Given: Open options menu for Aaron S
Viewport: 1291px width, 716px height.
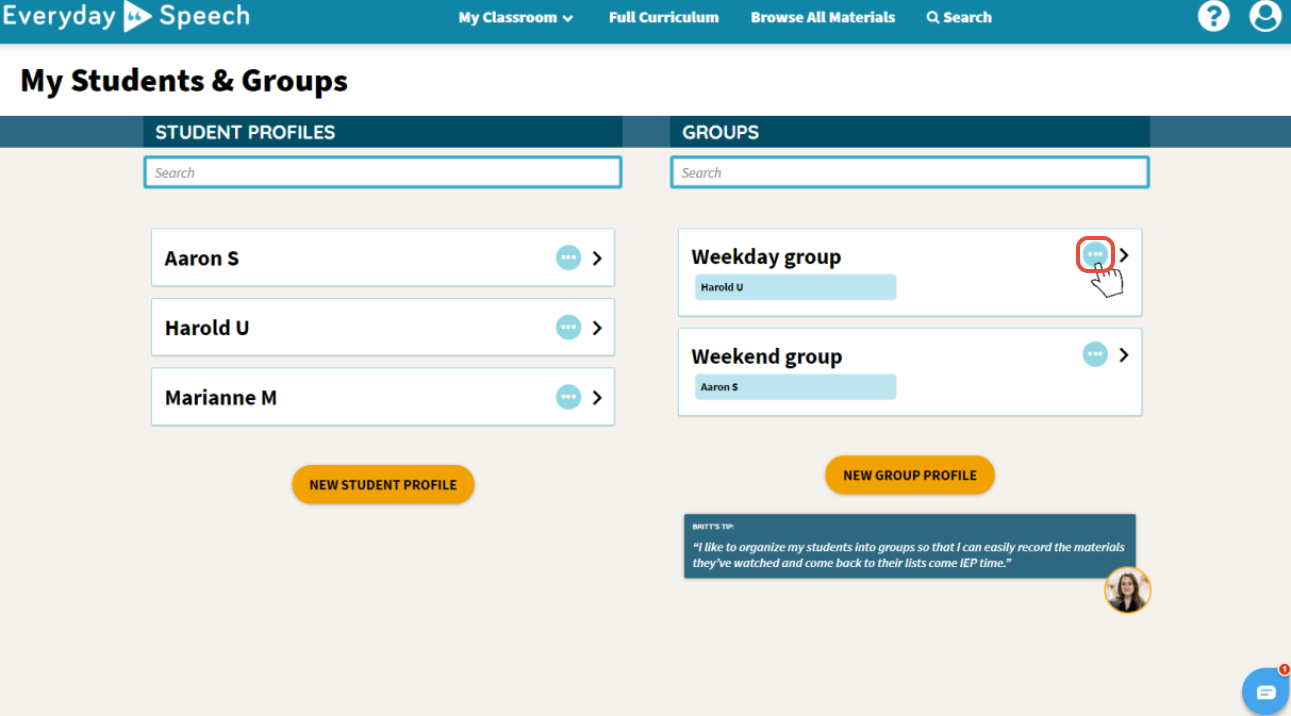Looking at the screenshot, I should pyautogui.click(x=568, y=258).
